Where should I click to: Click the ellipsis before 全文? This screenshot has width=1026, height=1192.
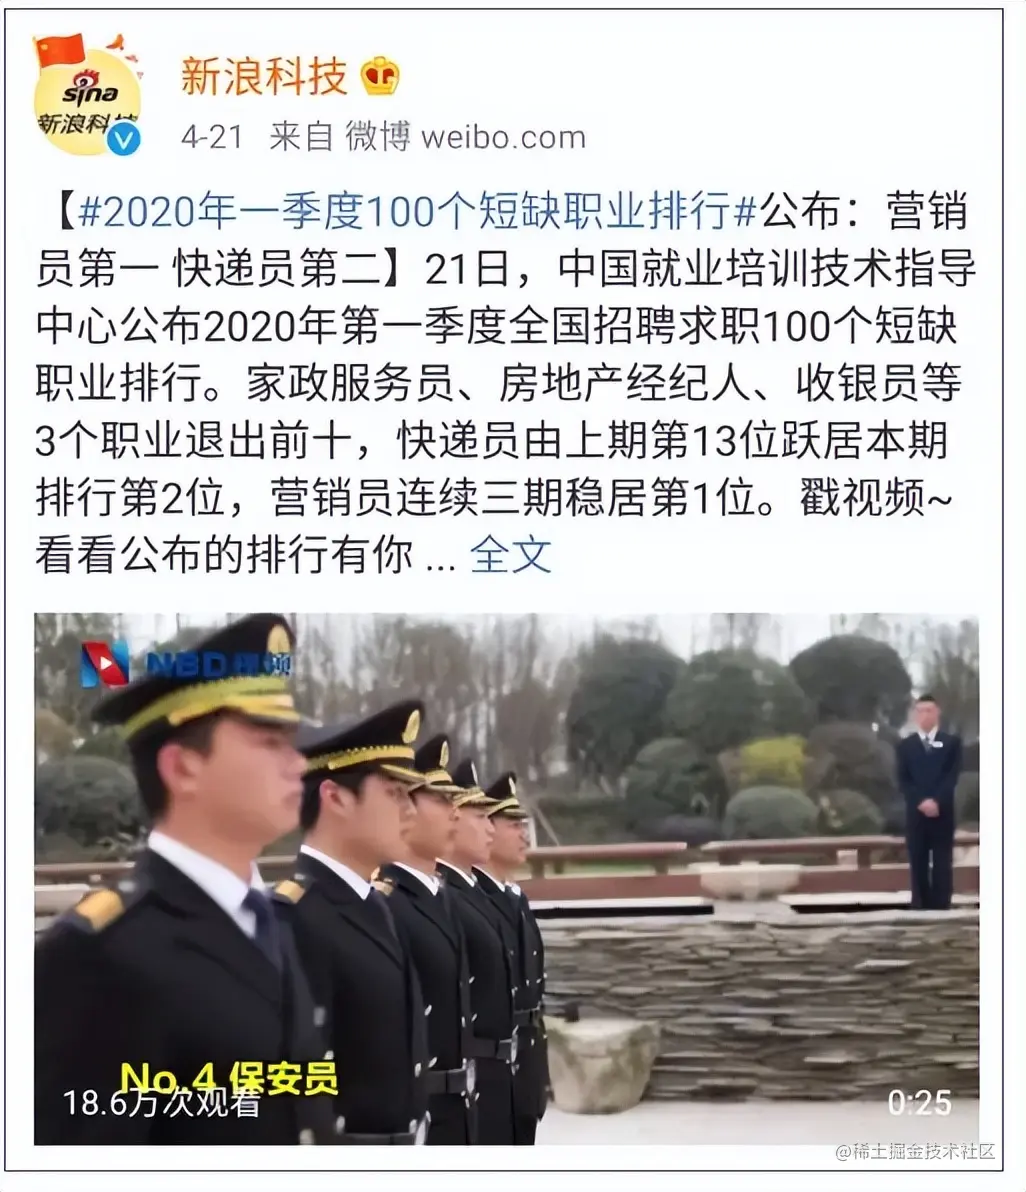tap(441, 564)
